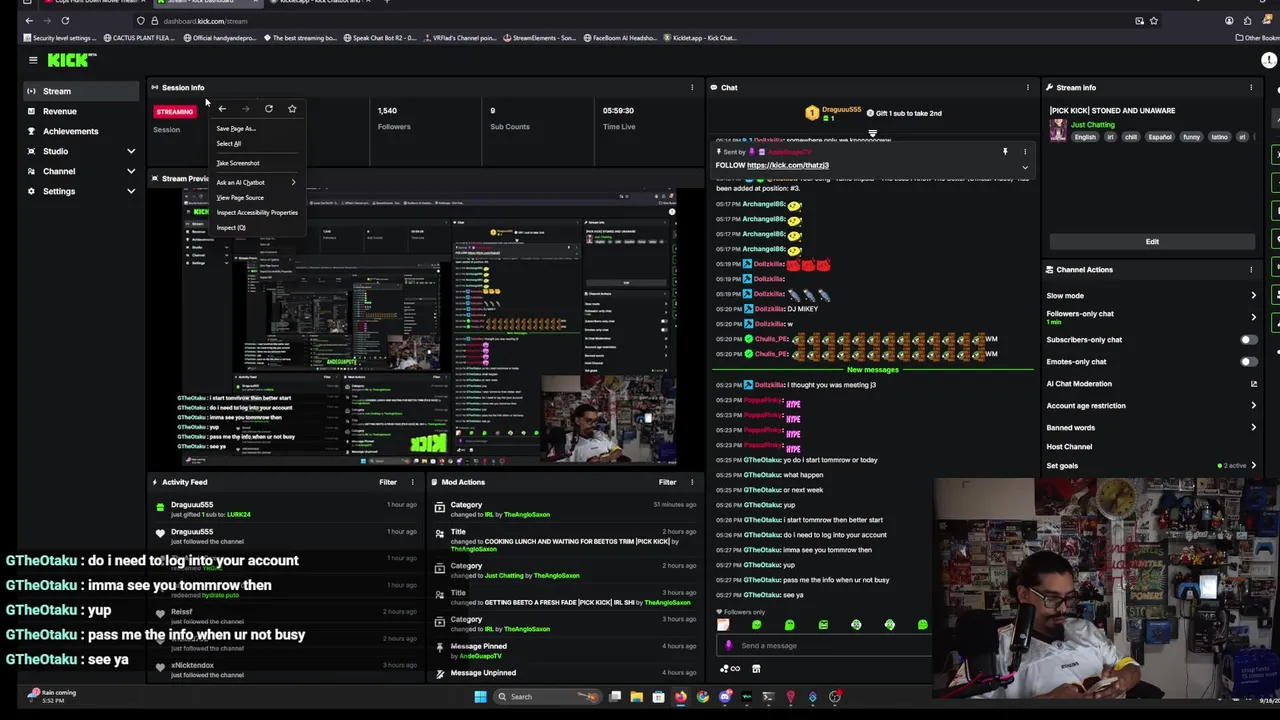This screenshot has height=720, width=1280.
Task: Choose Take Screenshot in the context menu
Action: click(256, 163)
